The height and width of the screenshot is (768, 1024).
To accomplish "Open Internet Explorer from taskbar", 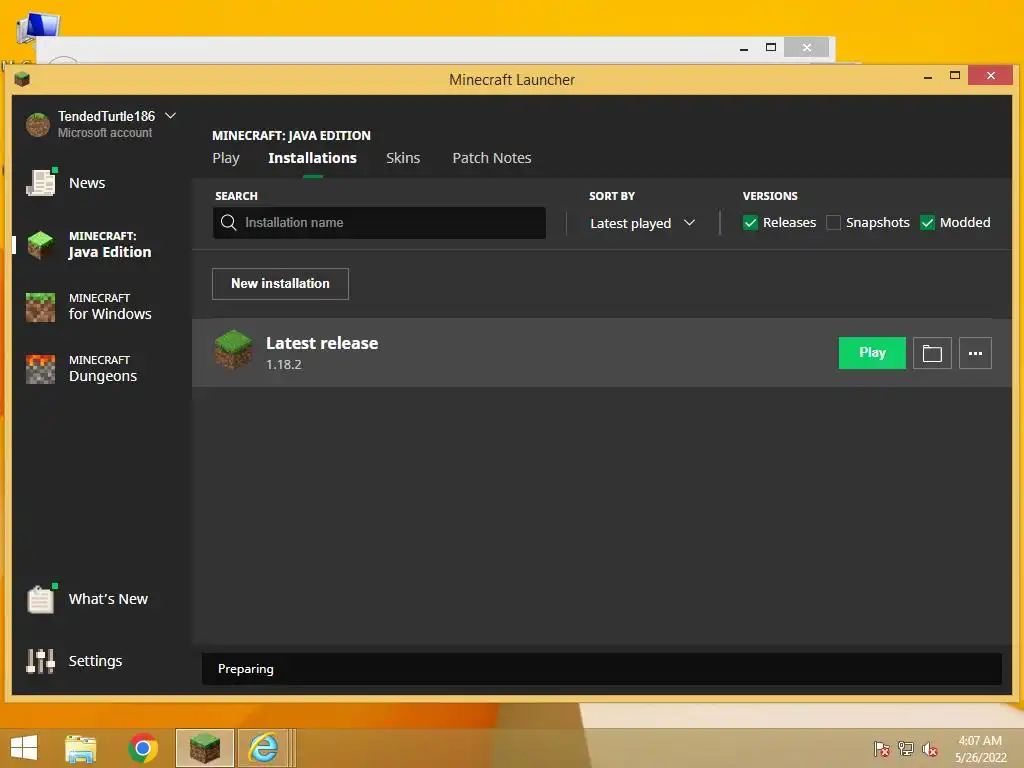I will [x=263, y=748].
